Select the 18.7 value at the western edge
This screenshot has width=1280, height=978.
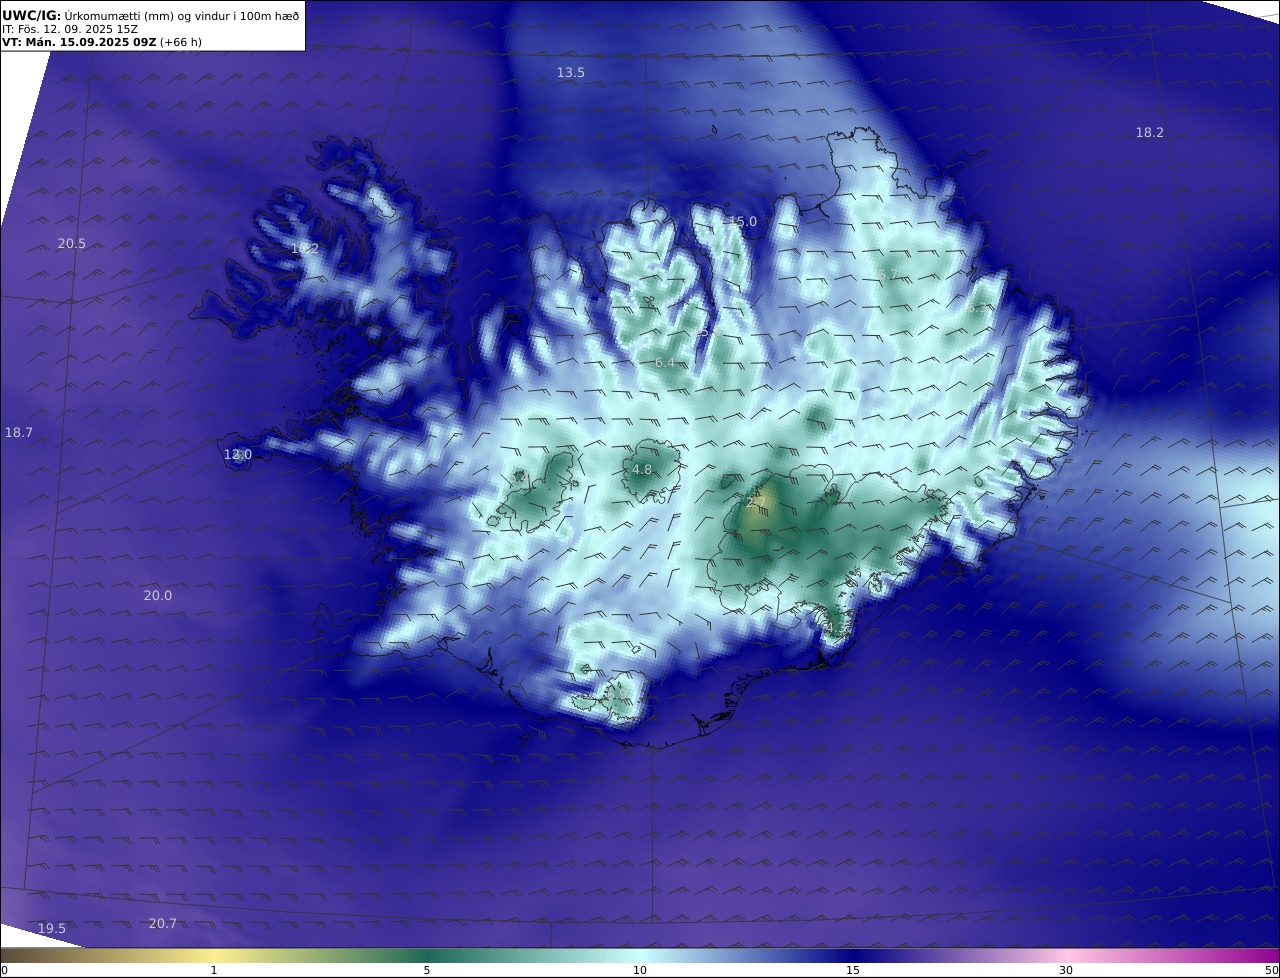tap(19, 433)
